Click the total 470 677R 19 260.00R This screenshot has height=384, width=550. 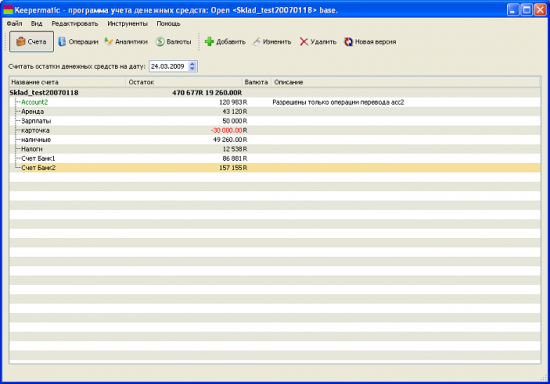(x=207, y=93)
